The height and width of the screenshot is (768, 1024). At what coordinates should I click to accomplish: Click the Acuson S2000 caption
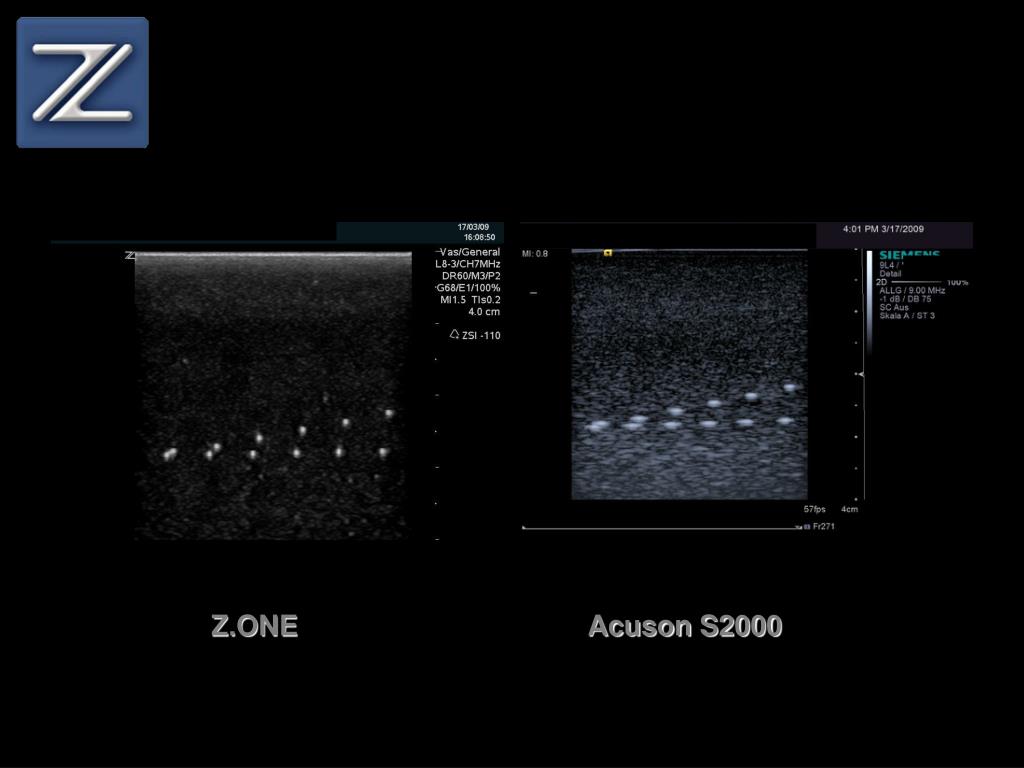point(686,626)
